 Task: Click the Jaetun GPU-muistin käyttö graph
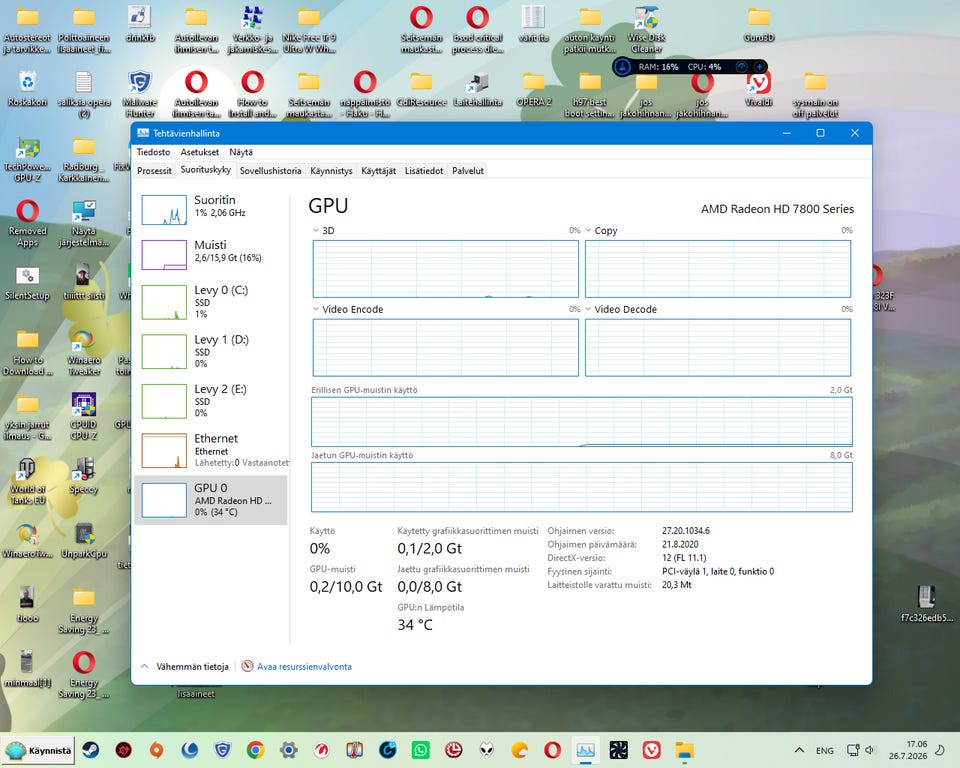click(x=582, y=487)
